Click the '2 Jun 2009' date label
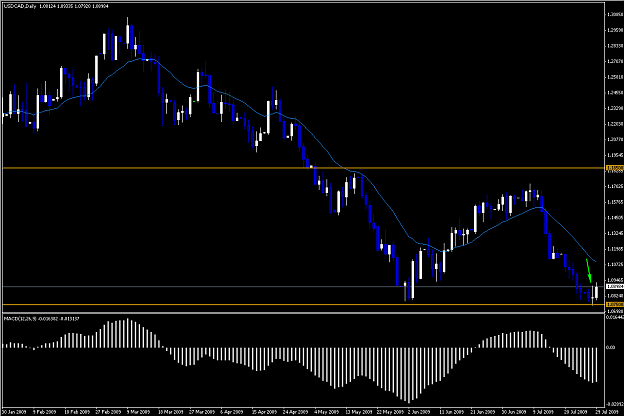The image size is (625, 417). coord(419,412)
